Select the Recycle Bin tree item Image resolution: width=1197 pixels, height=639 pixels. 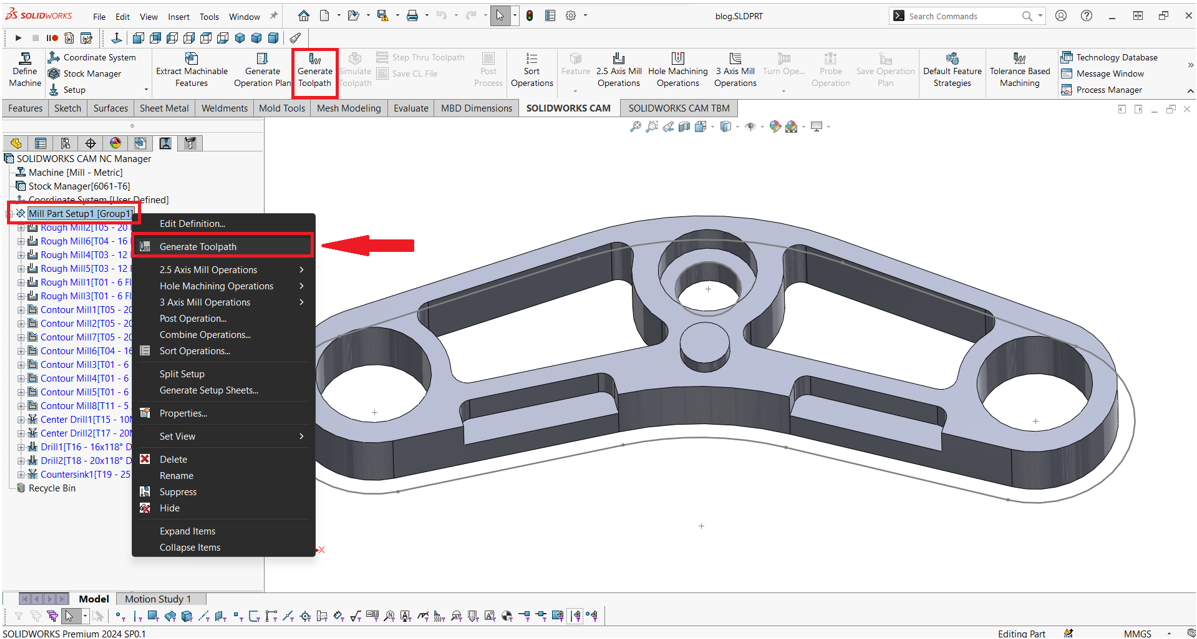(51, 488)
